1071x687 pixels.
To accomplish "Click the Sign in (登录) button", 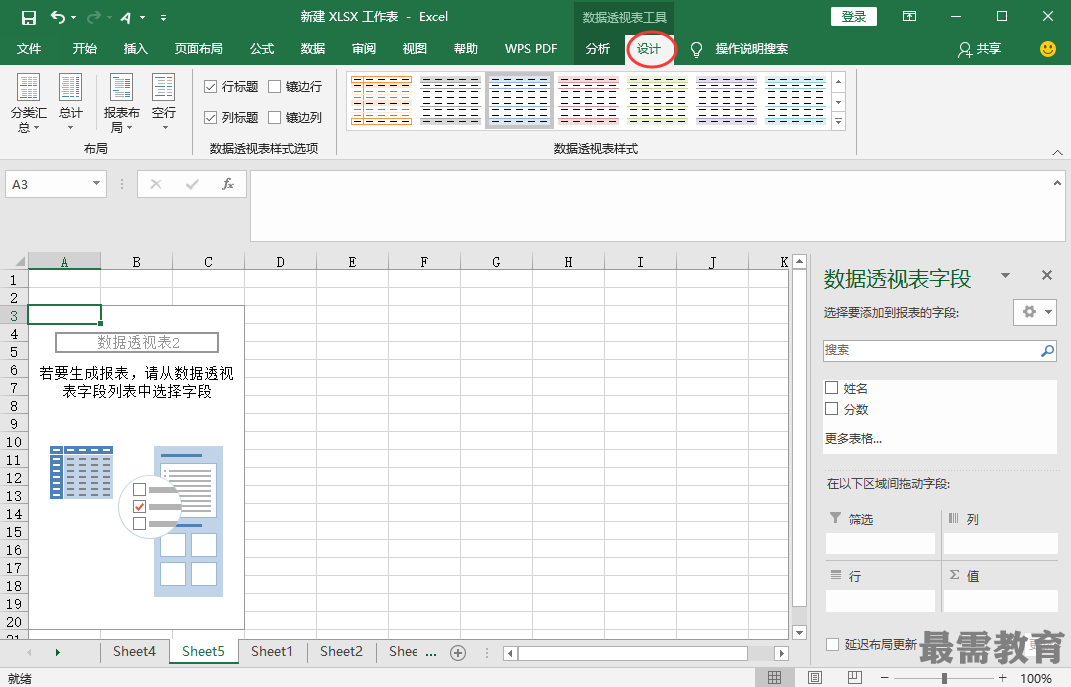I will 854,16.
